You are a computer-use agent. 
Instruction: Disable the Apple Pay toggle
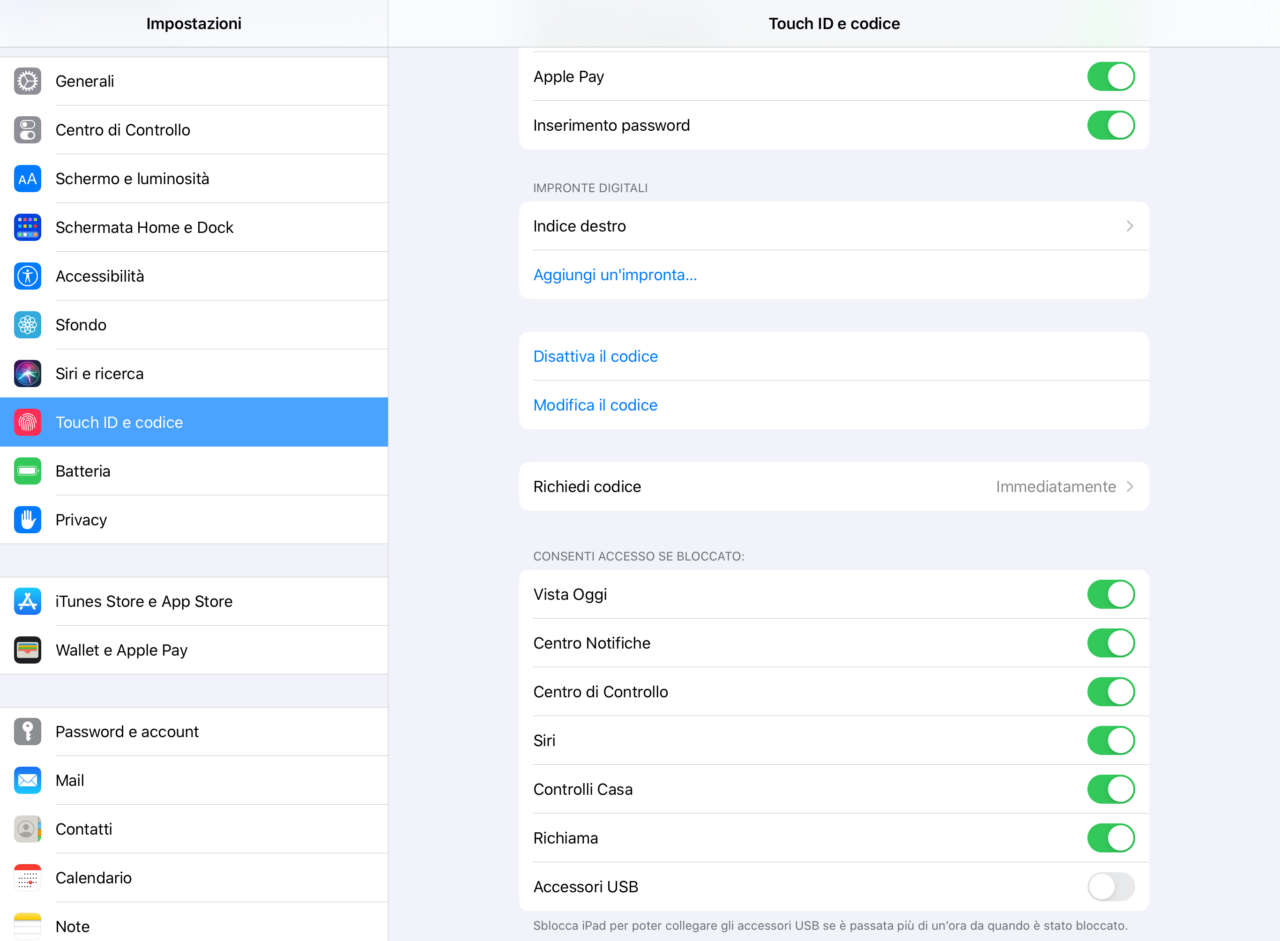(1110, 77)
